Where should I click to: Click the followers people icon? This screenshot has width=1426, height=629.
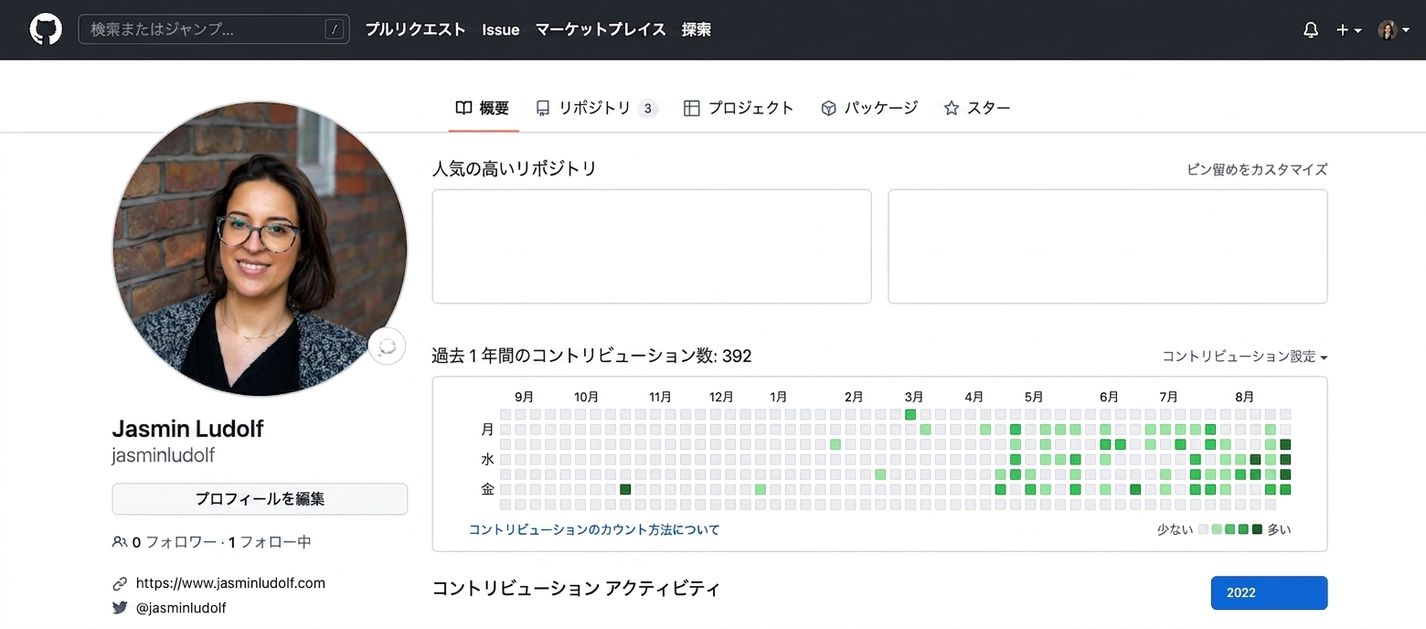click(120, 543)
